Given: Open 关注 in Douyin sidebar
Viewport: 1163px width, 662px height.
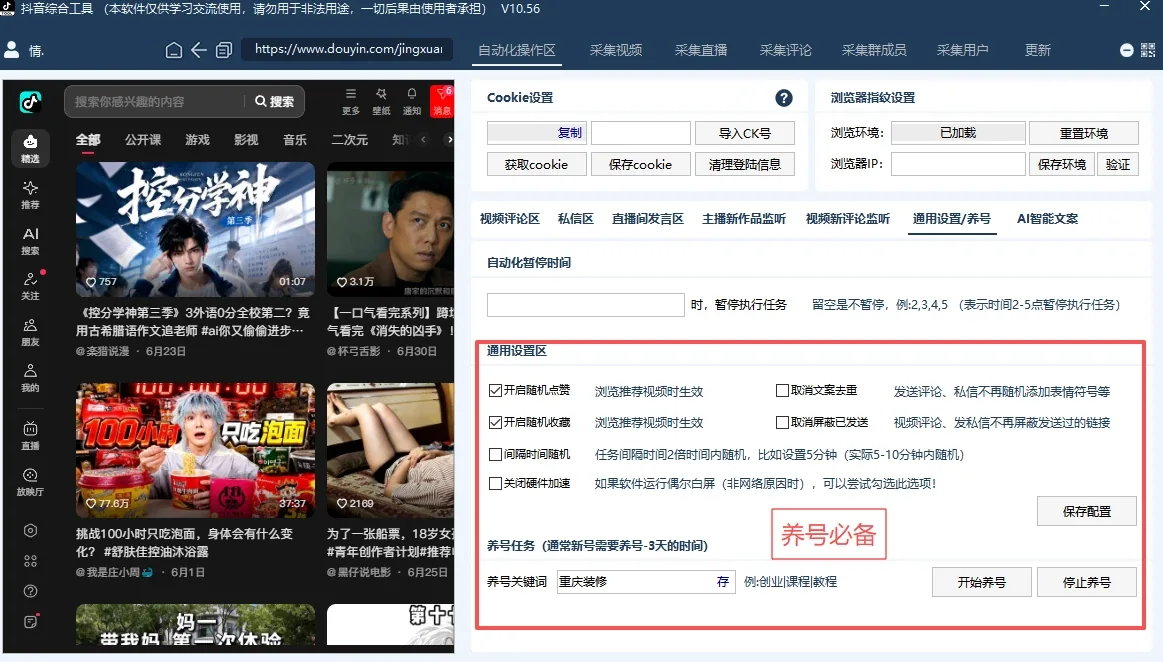Looking at the screenshot, I should tap(30, 287).
